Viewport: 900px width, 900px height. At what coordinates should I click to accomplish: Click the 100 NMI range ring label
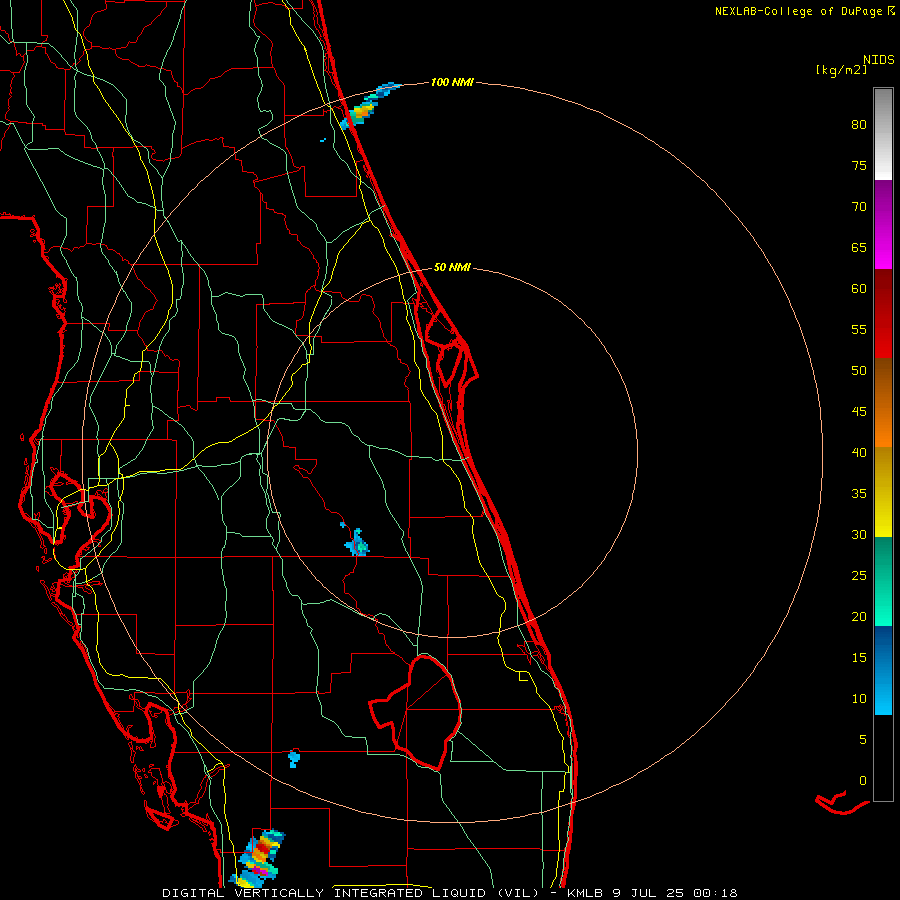pos(452,83)
